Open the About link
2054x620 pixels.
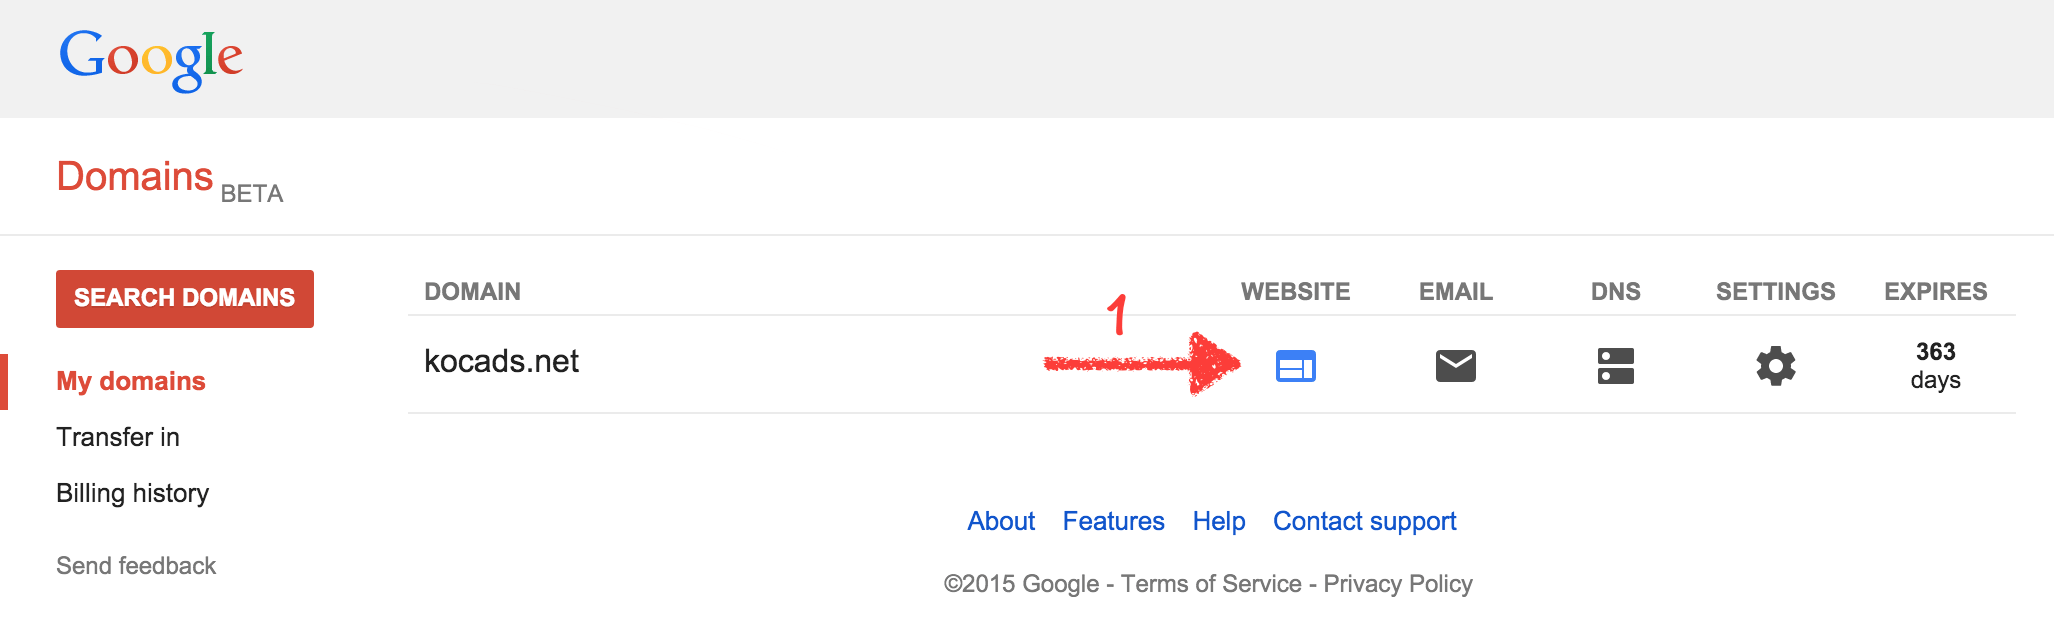click(1001, 521)
